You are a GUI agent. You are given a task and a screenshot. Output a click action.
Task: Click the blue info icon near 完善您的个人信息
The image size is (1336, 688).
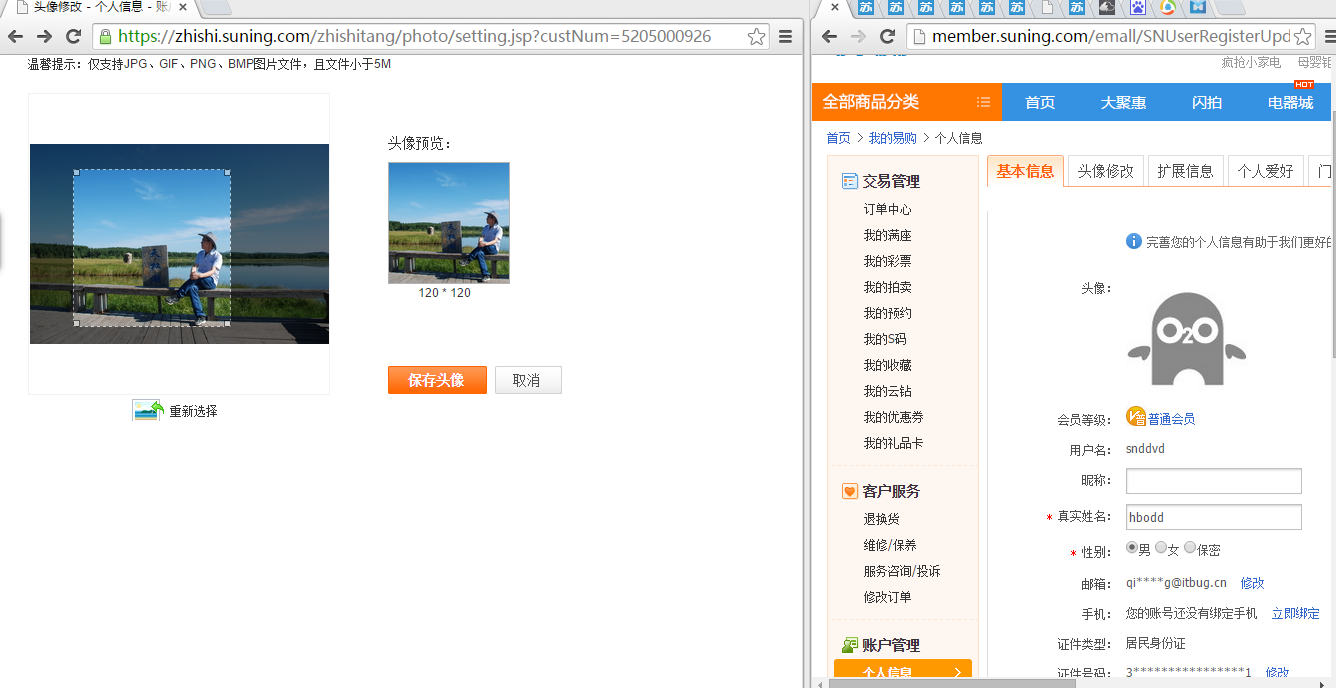(1133, 241)
